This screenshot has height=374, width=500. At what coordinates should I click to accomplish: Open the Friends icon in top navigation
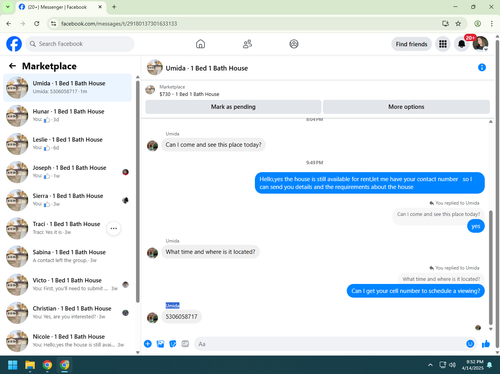(247, 44)
